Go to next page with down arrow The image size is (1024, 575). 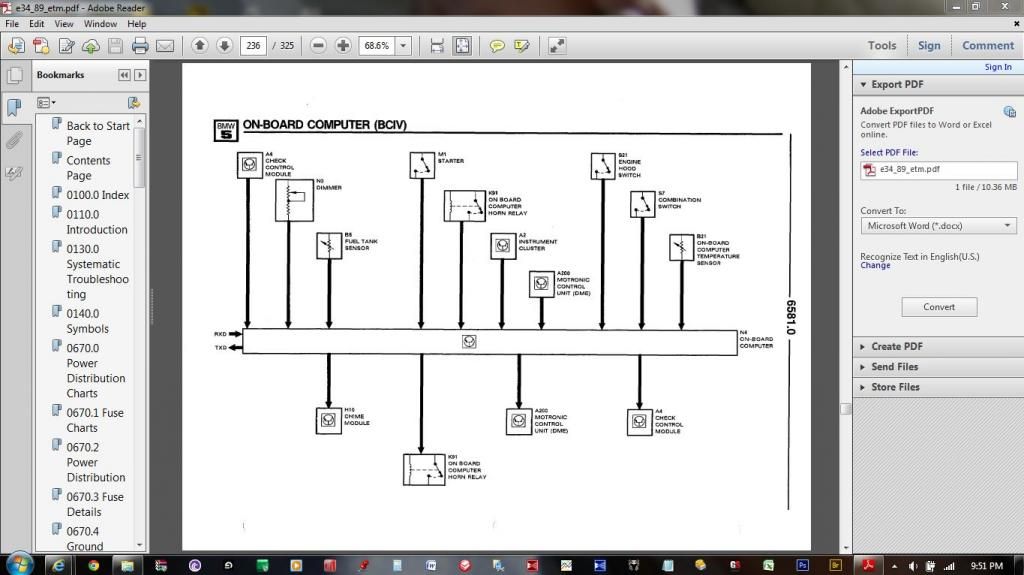point(224,45)
